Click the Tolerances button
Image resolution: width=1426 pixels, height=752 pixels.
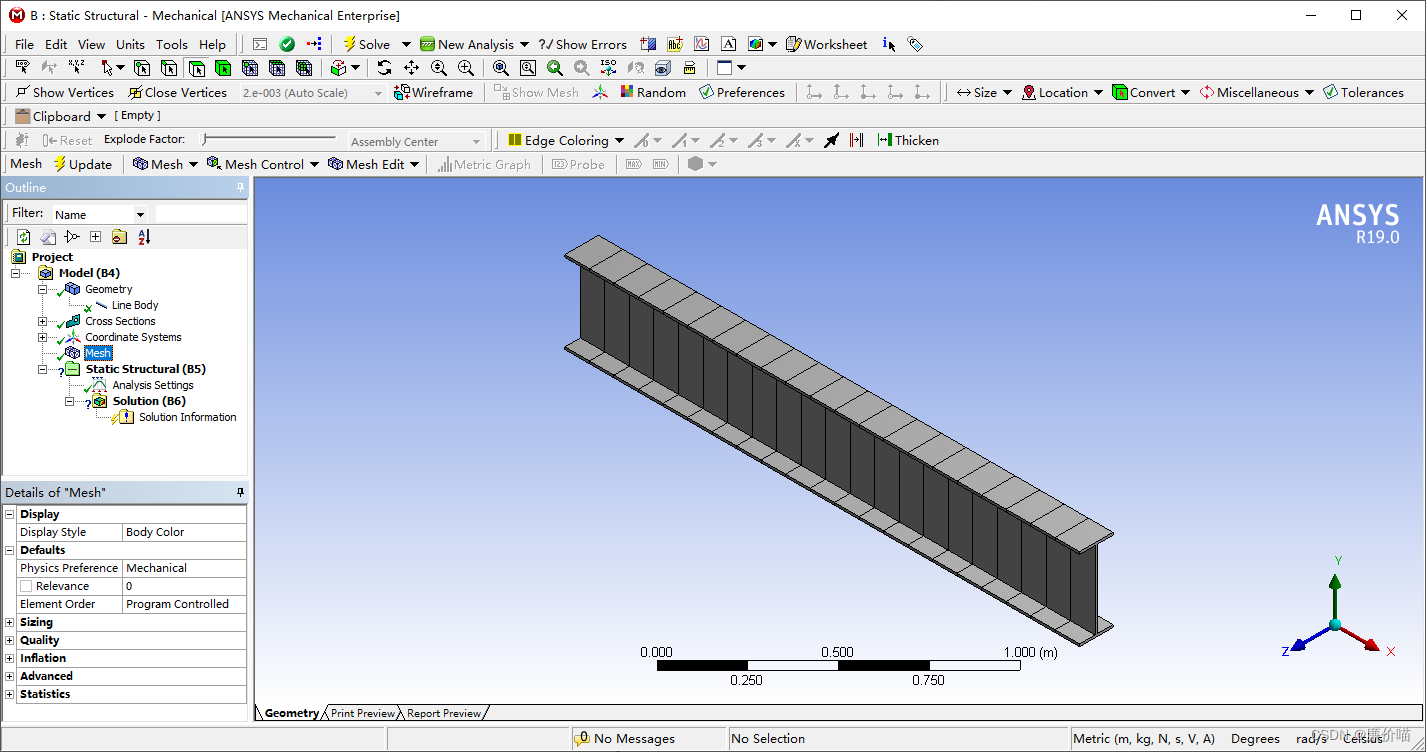coord(1363,92)
